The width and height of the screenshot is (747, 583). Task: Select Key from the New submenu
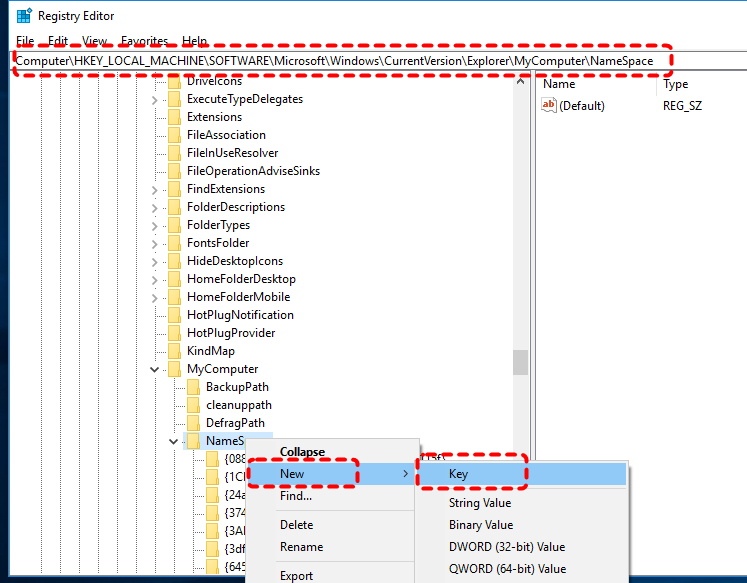[458, 474]
